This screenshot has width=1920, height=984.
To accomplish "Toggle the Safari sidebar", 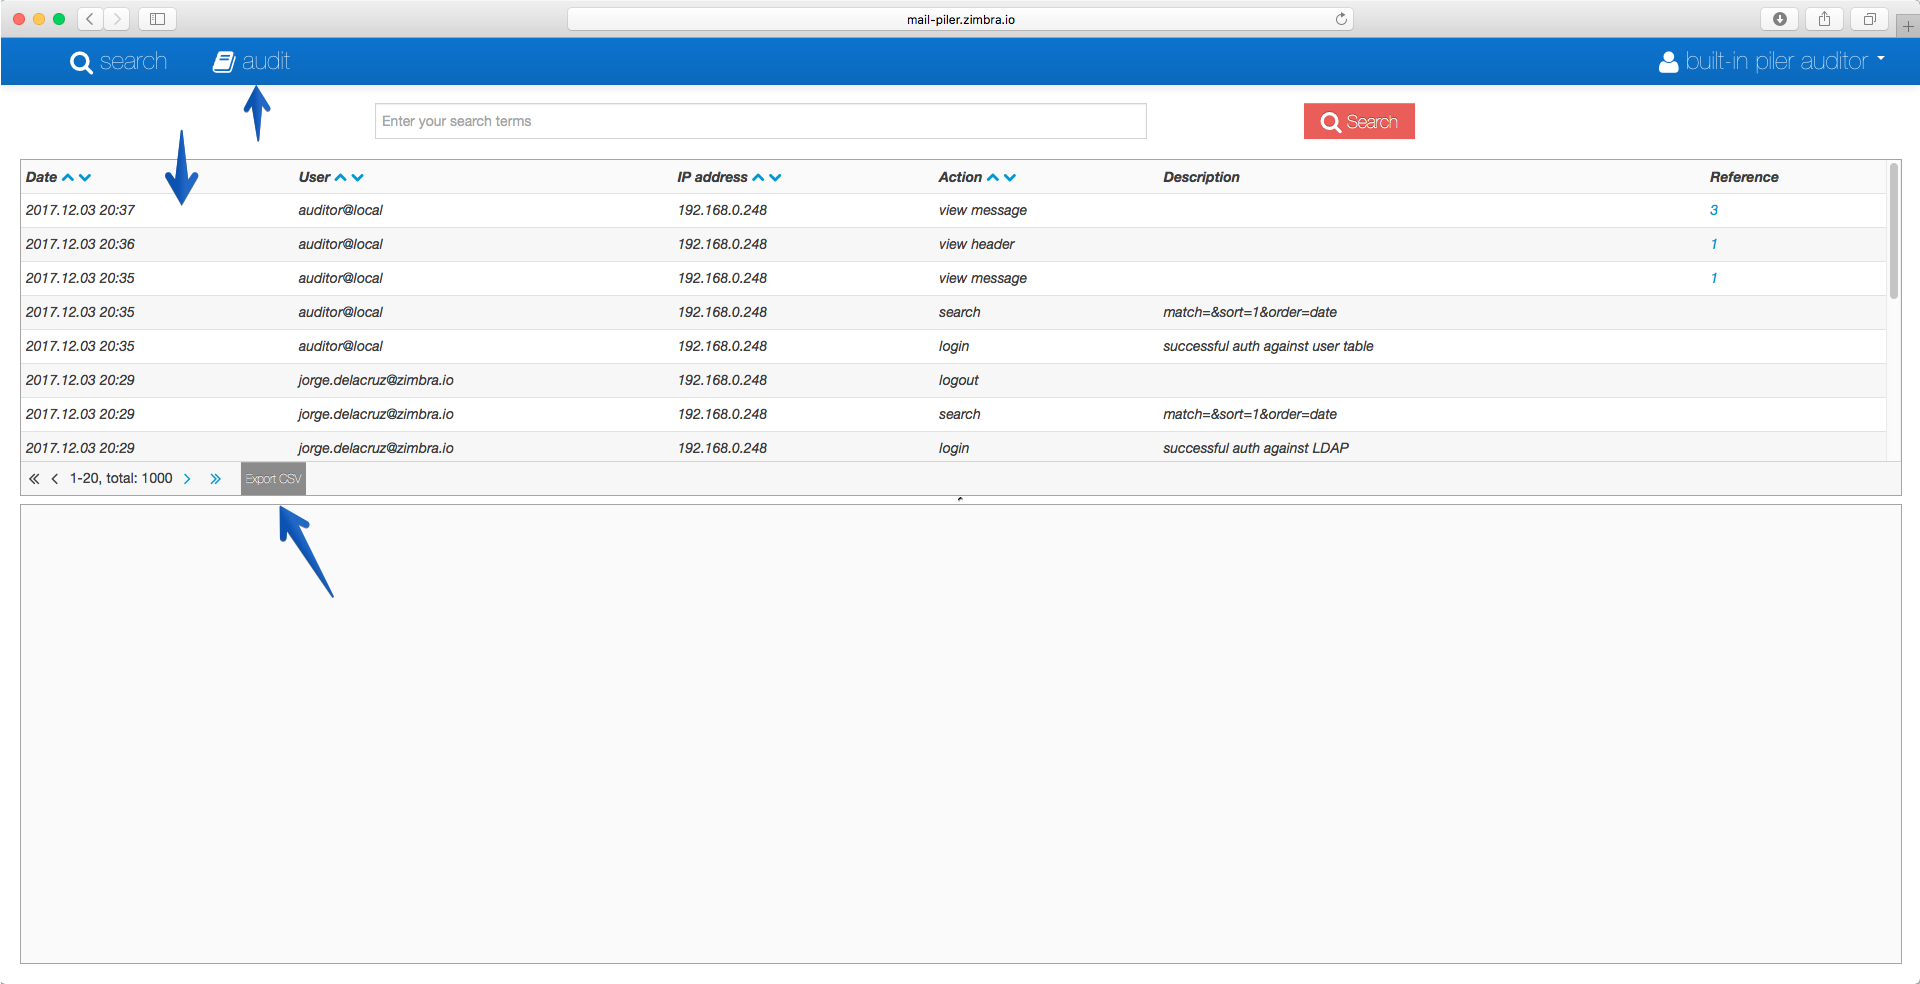I will pos(157,19).
